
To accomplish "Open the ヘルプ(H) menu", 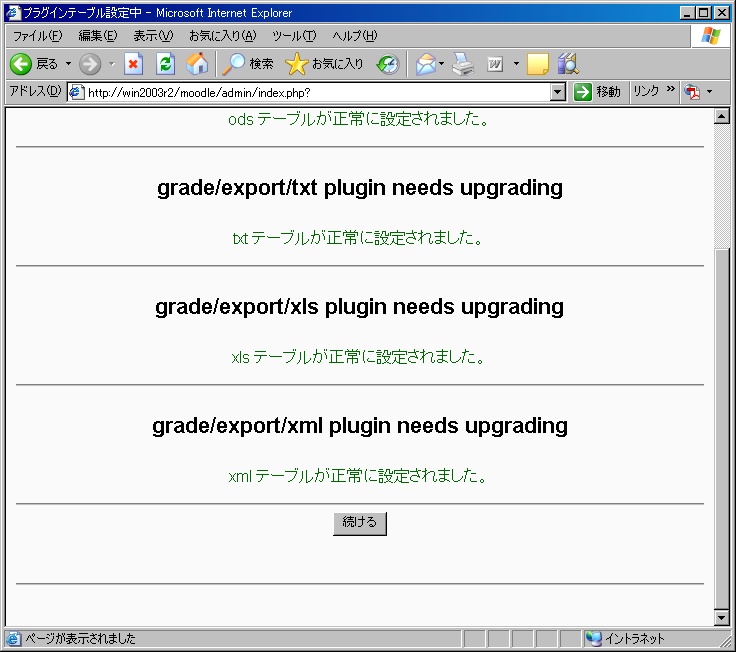I will pos(354,36).
